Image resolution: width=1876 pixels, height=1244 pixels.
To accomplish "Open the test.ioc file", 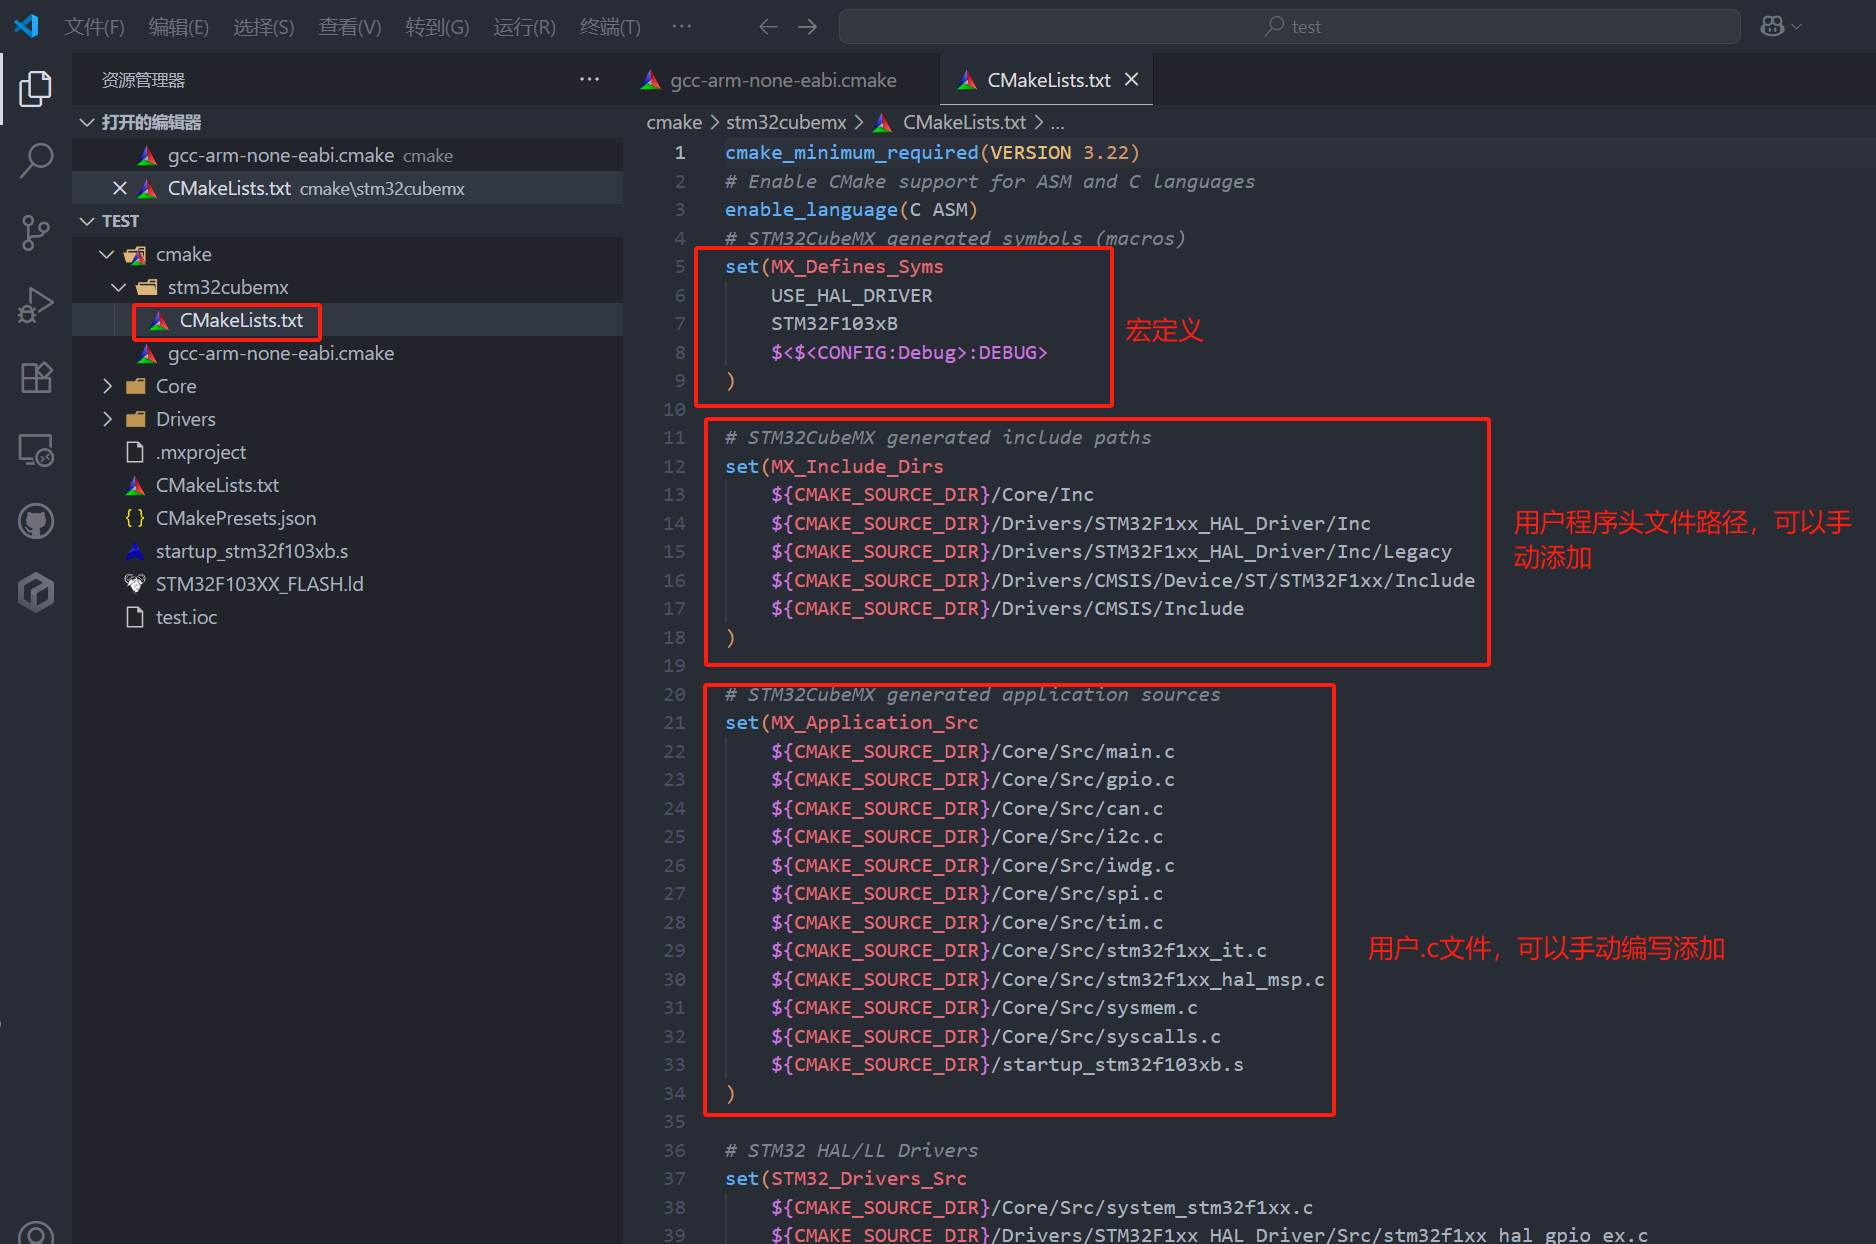I will pyautogui.click(x=348, y=617).
